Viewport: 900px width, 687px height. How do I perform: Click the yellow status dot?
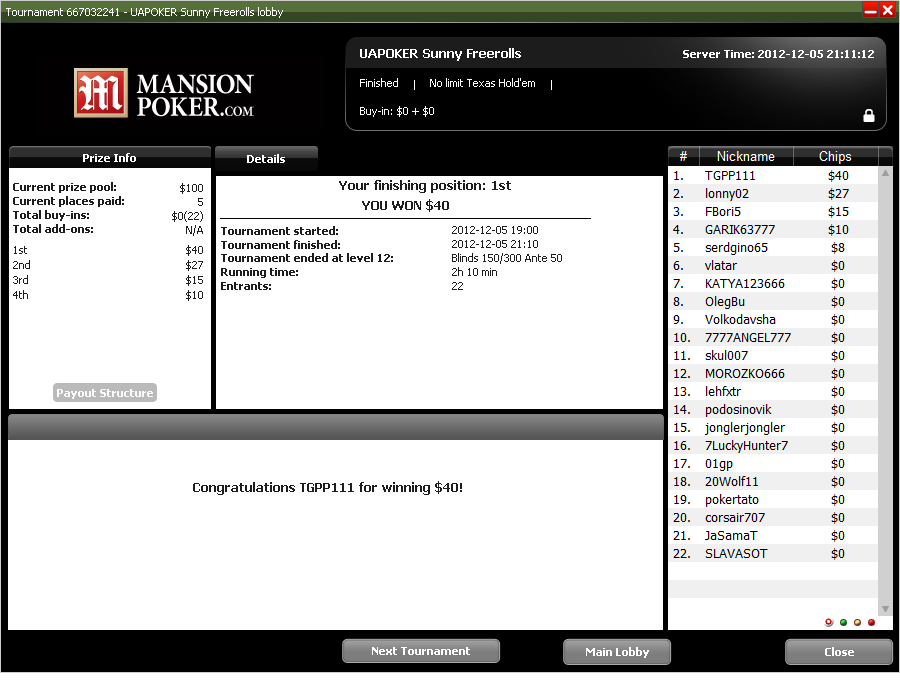click(858, 622)
